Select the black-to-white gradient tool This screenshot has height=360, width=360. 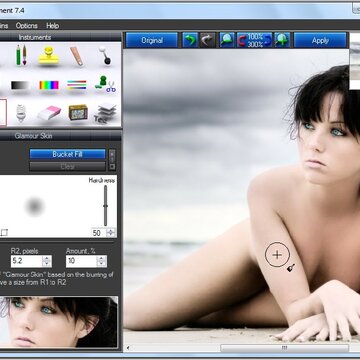20,85
